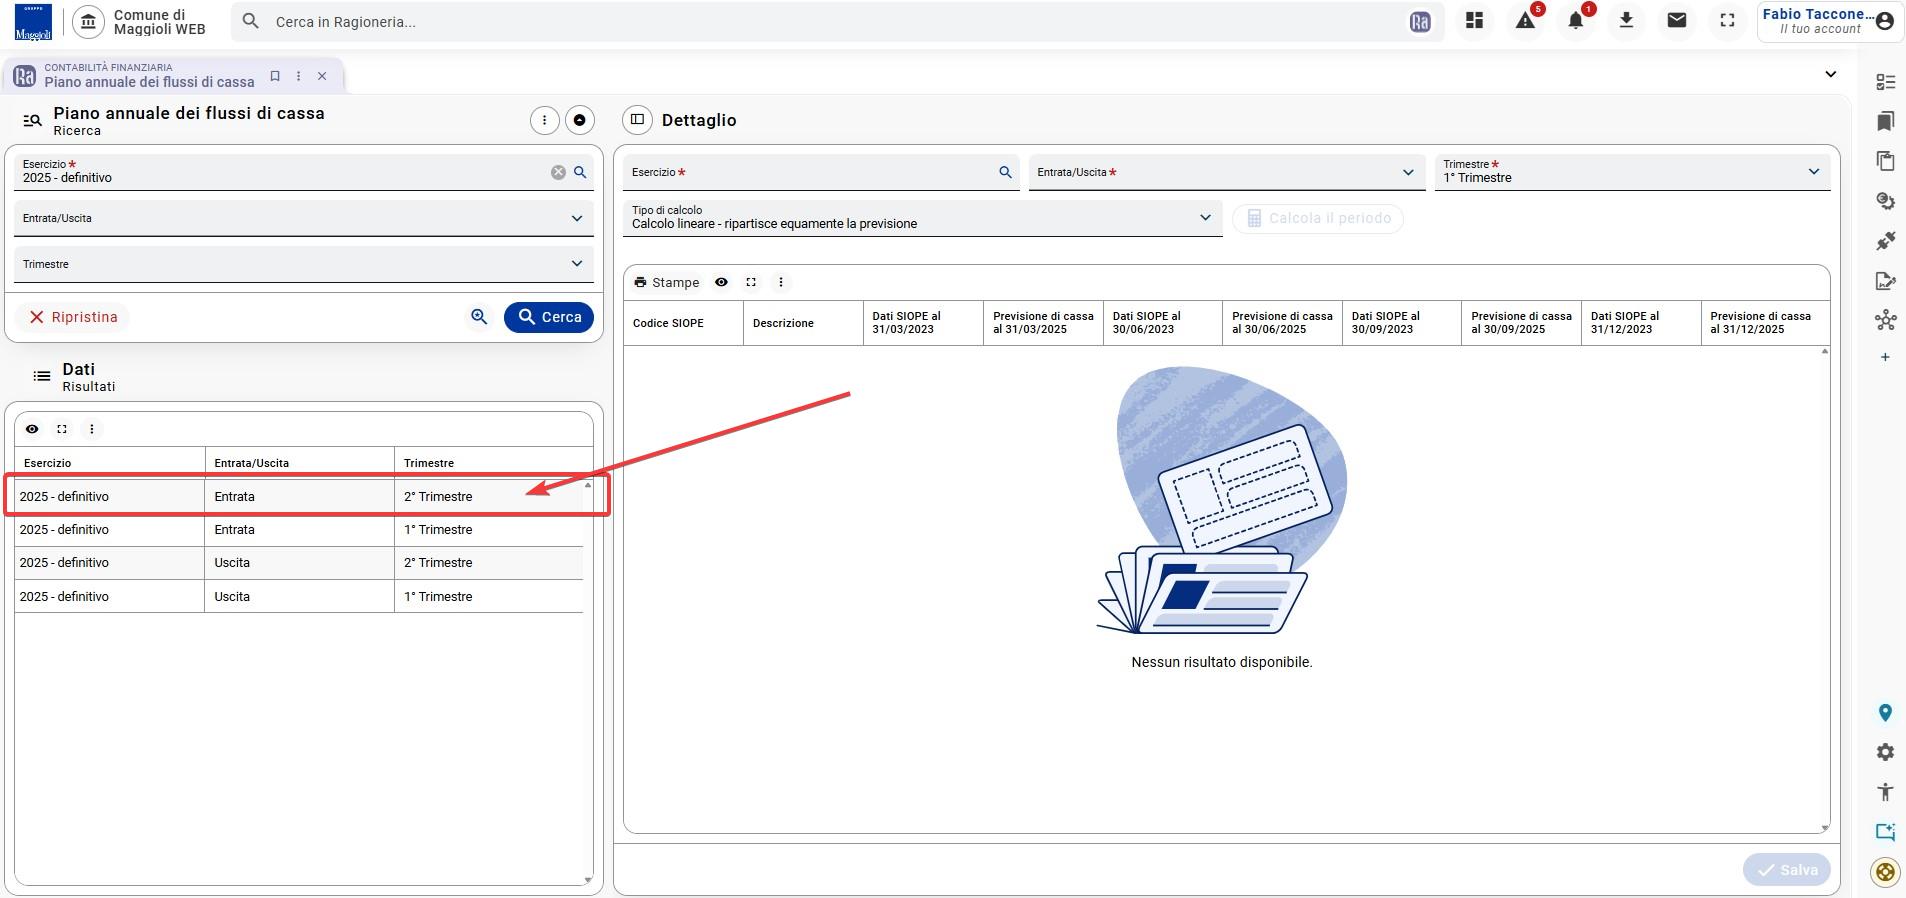Toggle fullscreen icon in the top bar
This screenshot has width=1906, height=898.
coord(1727,21)
